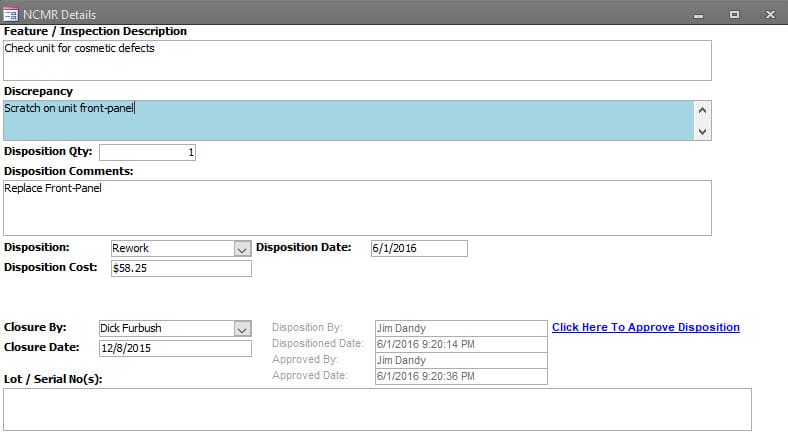Screen dimensions: 788x441
Task: Close the NCMR Details window
Action: 770,15
